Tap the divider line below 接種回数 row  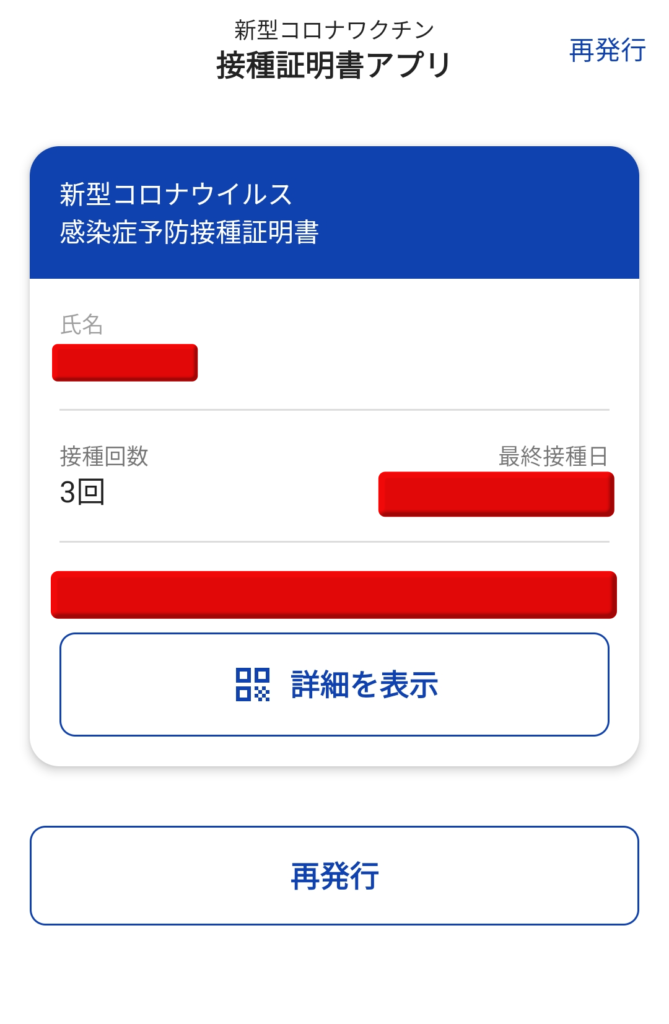(x=334, y=541)
